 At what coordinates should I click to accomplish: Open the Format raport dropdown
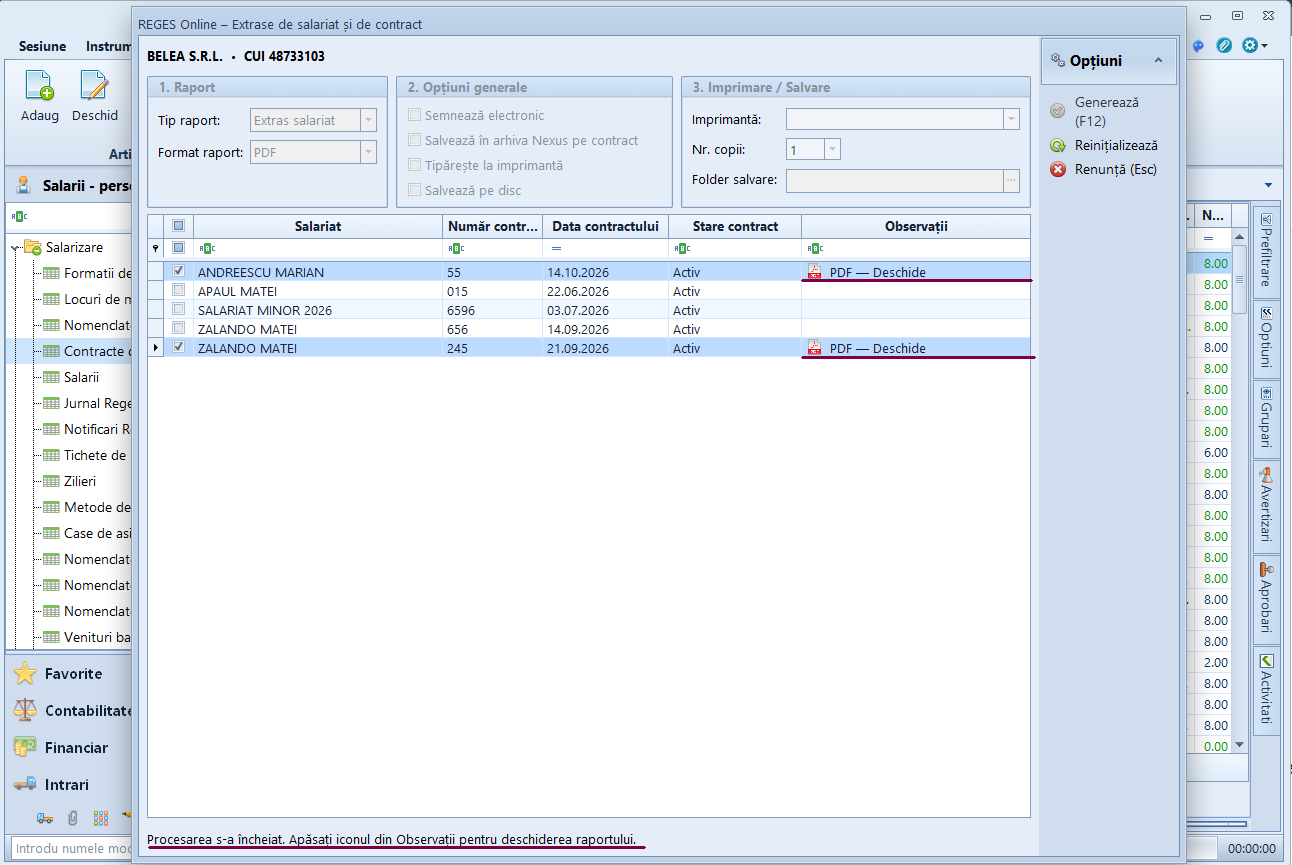[x=368, y=153]
